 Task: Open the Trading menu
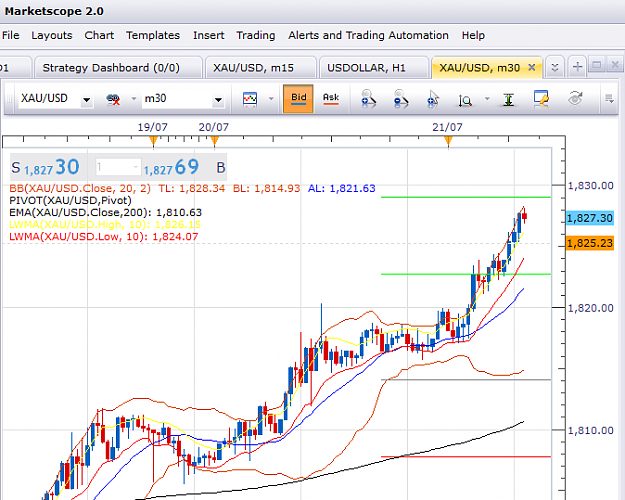point(256,35)
